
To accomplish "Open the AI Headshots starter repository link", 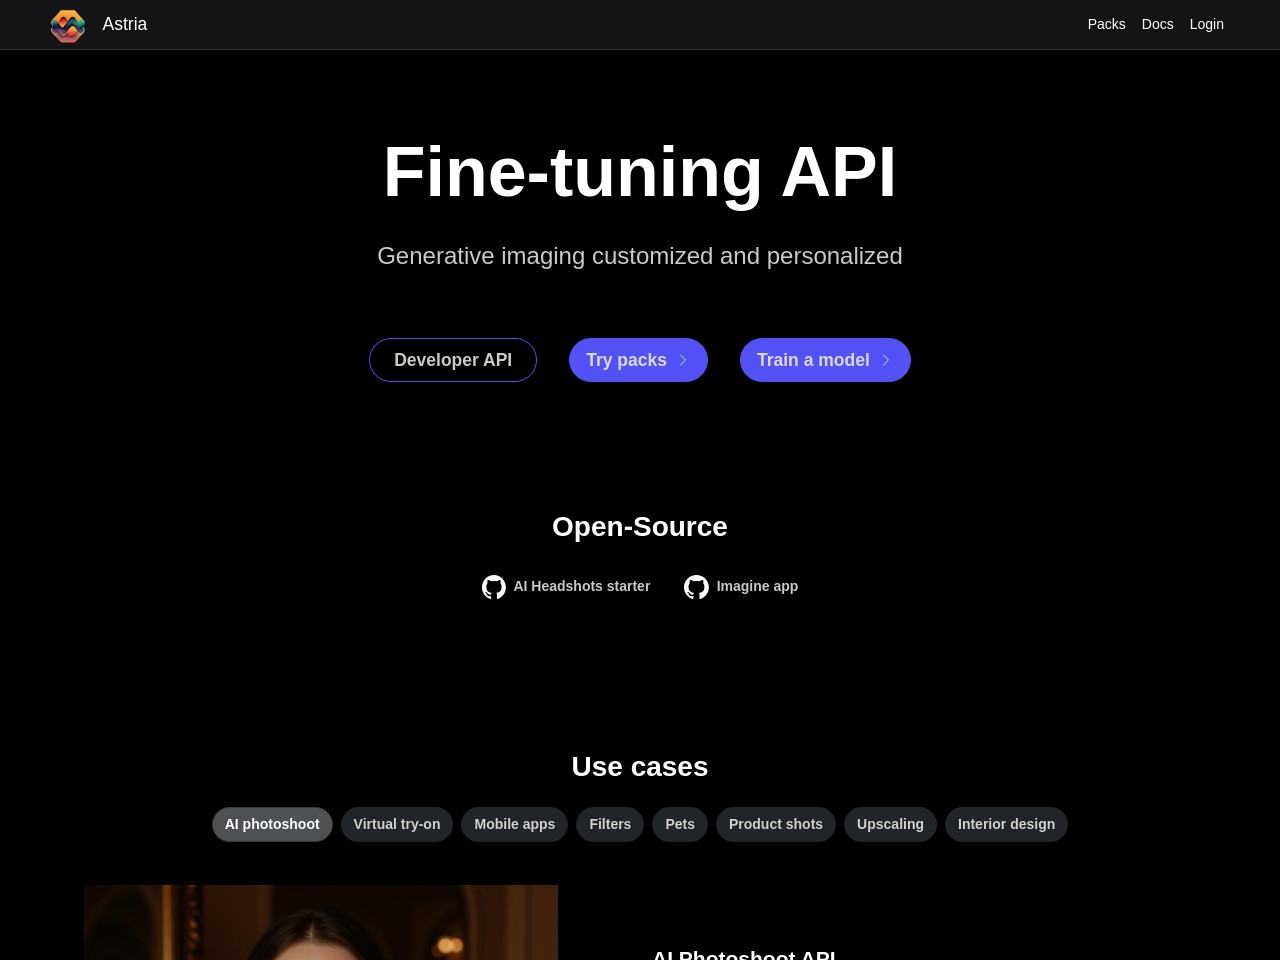I will click(581, 586).
